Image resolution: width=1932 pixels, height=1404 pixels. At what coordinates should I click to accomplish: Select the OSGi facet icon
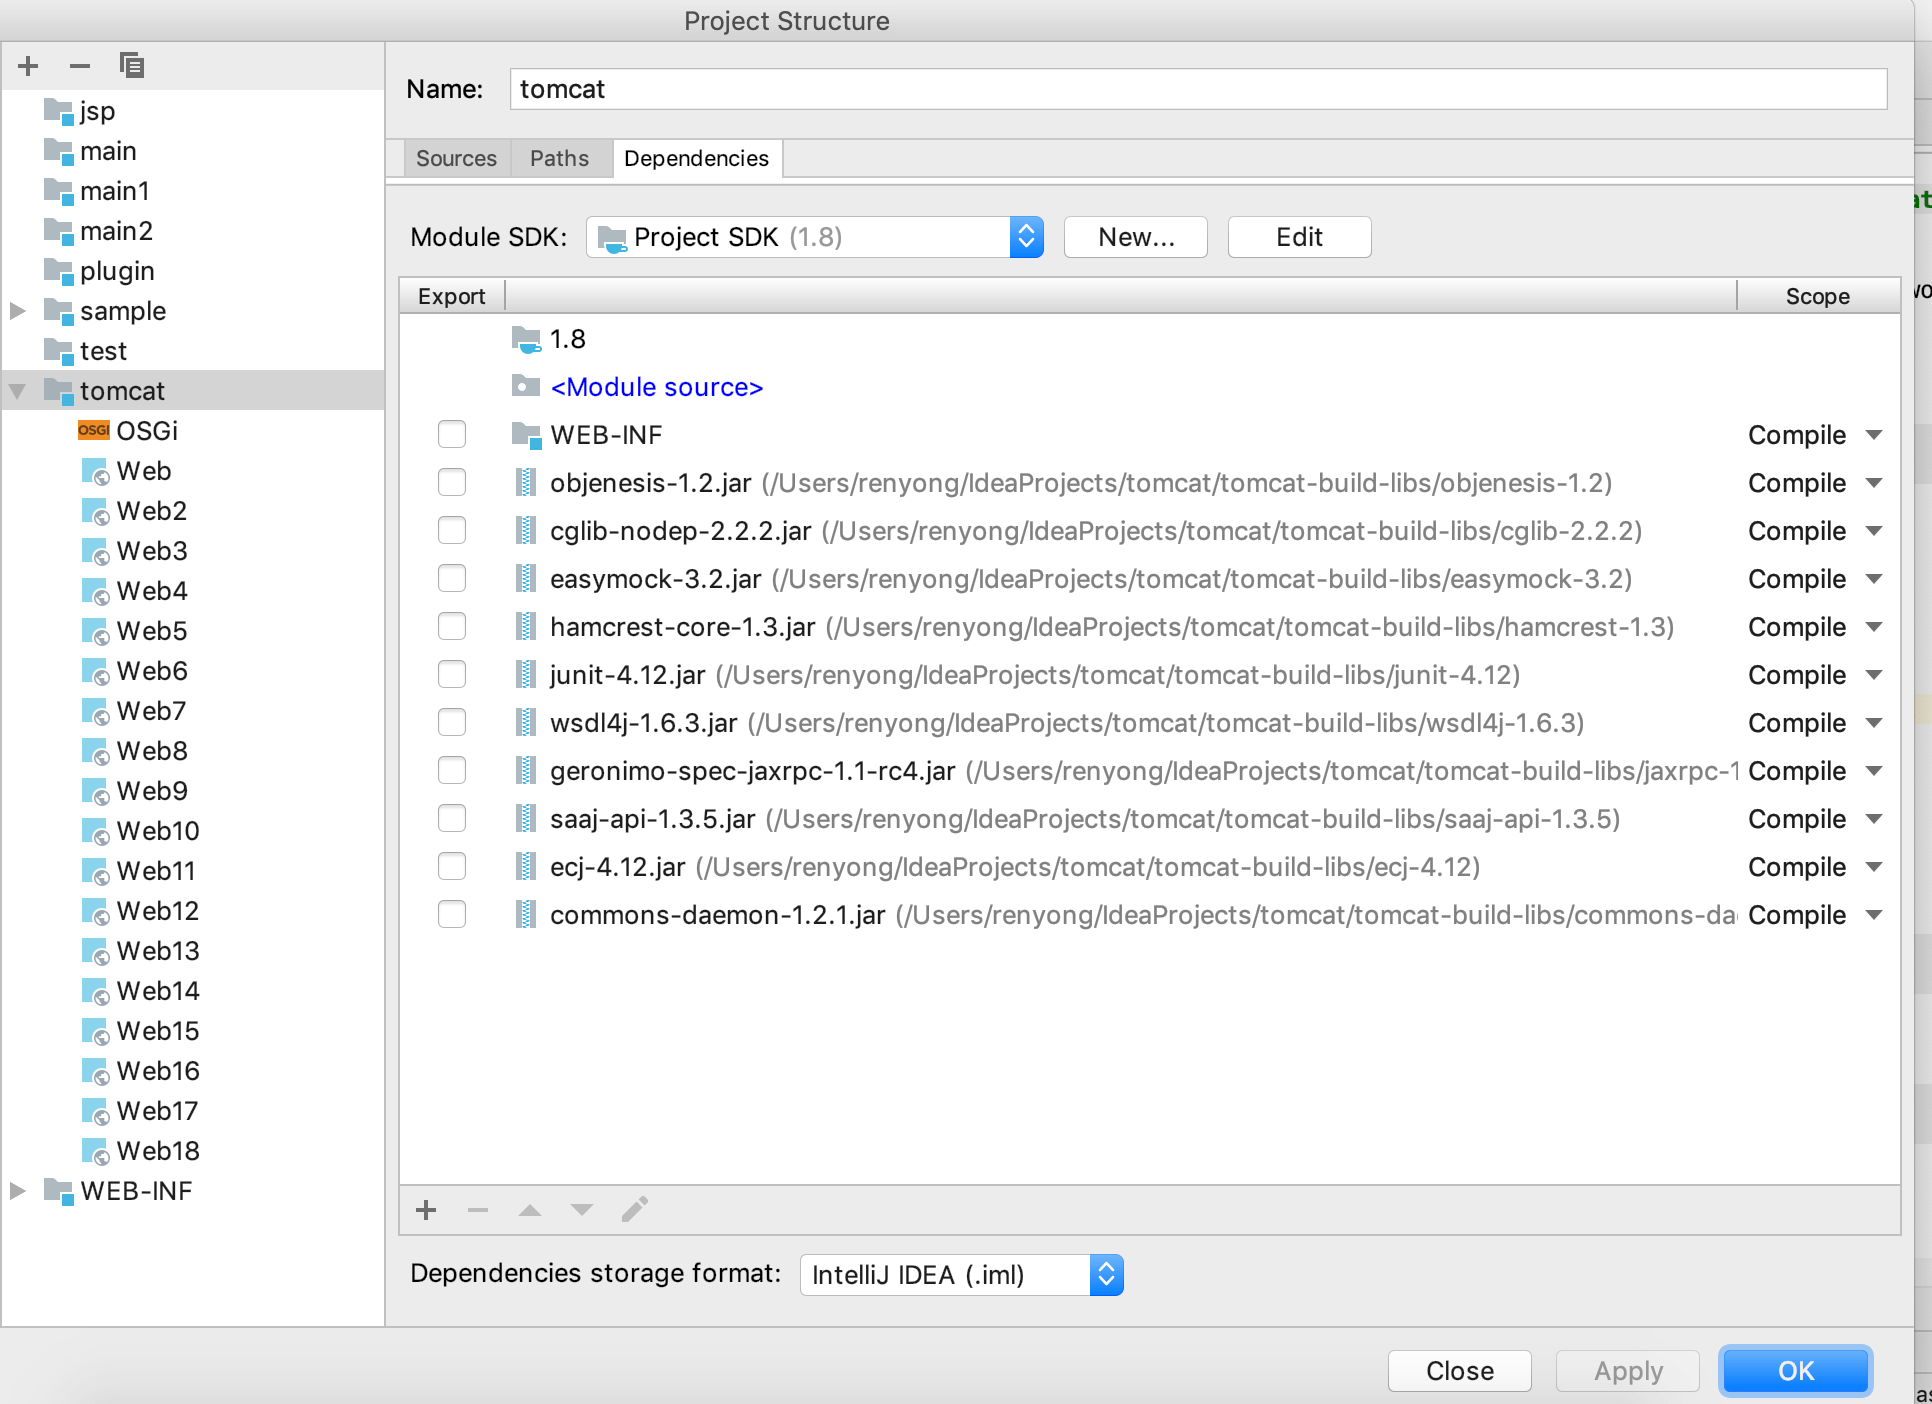pyautogui.click(x=94, y=431)
